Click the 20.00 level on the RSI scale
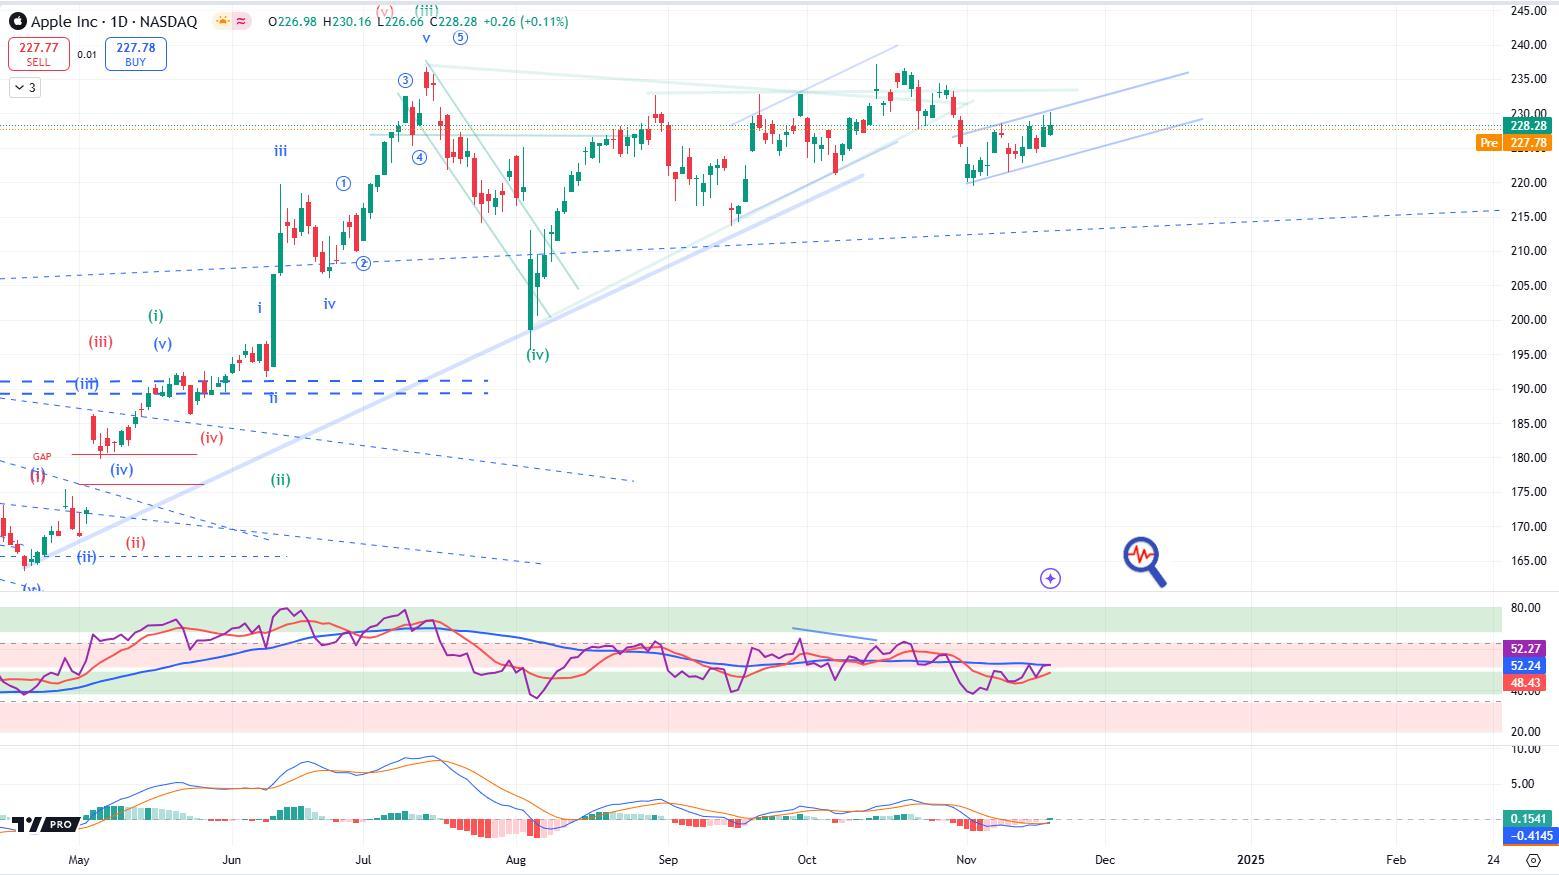1559x875 pixels. [x=1525, y=732]
